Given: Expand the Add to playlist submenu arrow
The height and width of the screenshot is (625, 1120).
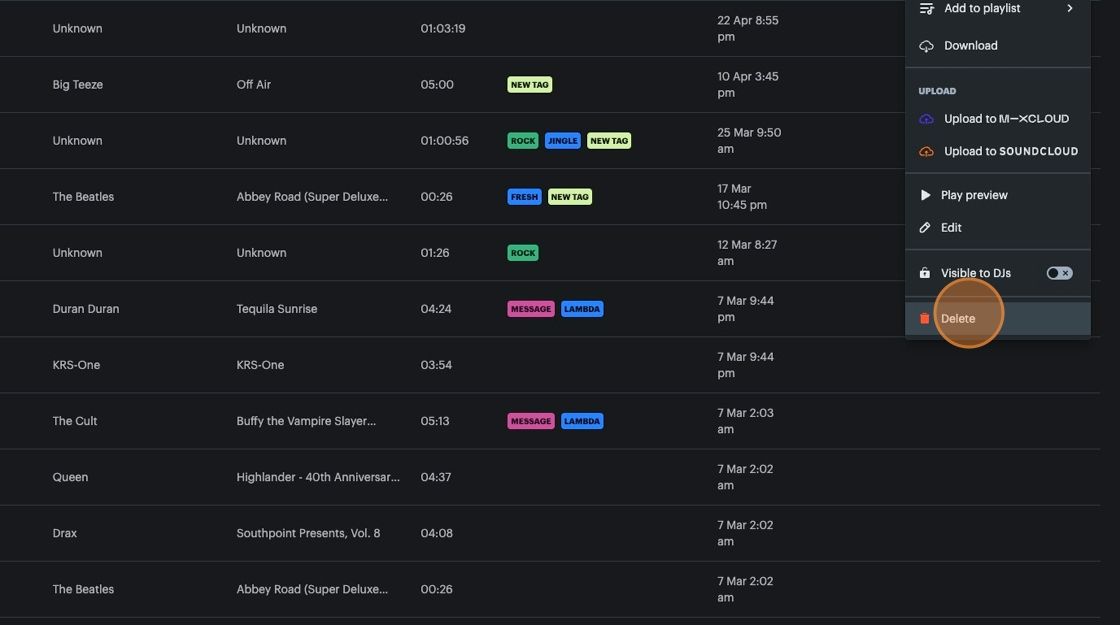Looking at the screenshot, I should tap(1070, 9).
